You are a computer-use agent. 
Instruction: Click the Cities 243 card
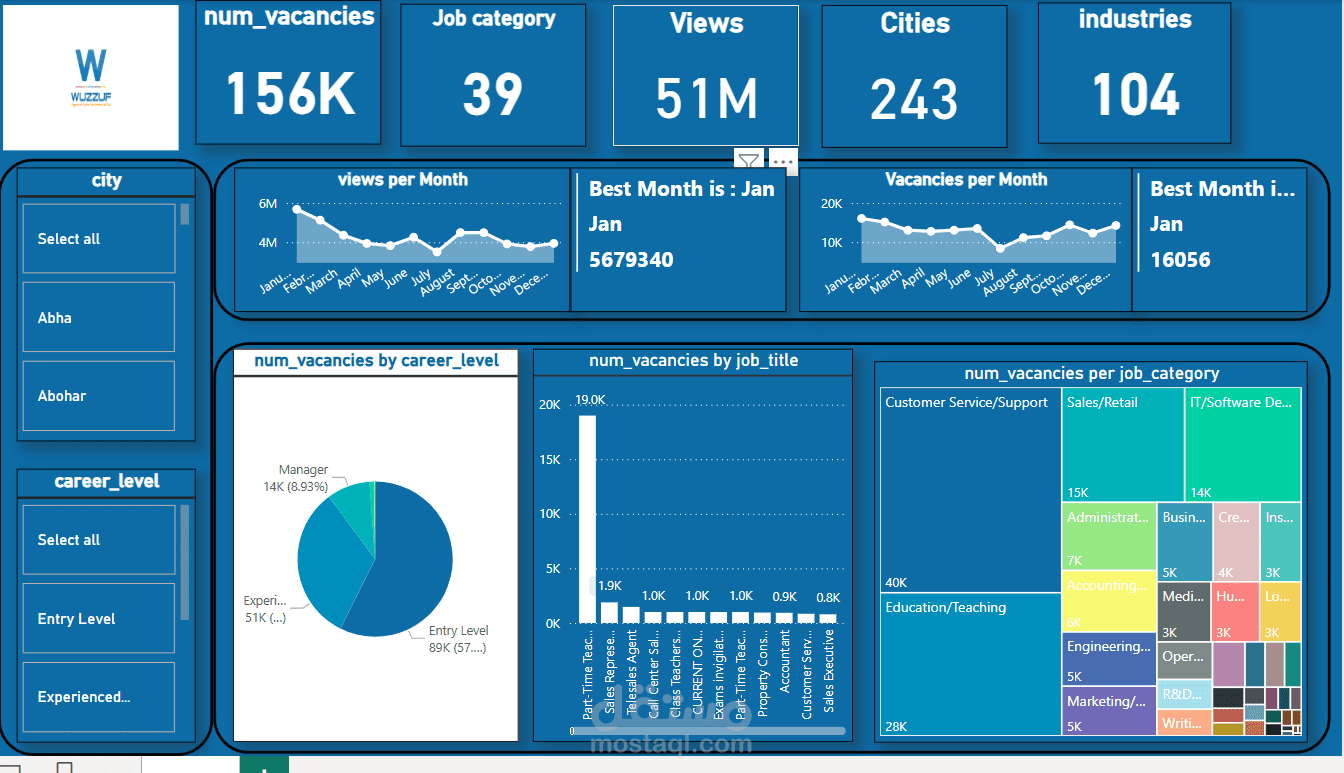pyautogui.click(x=914, y=75)
